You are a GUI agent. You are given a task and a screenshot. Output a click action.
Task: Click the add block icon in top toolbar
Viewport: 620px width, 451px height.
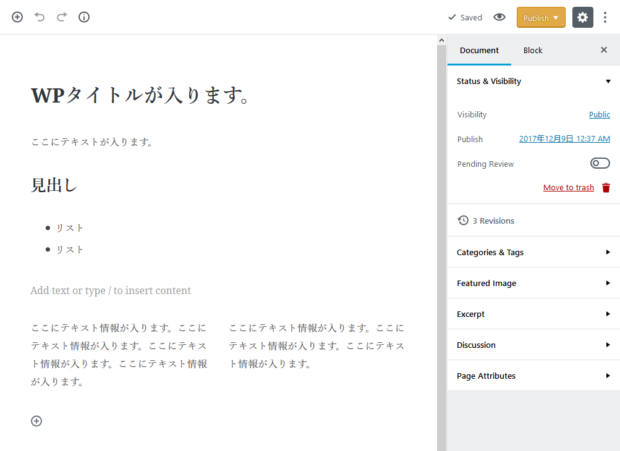(x=17, y=17)
